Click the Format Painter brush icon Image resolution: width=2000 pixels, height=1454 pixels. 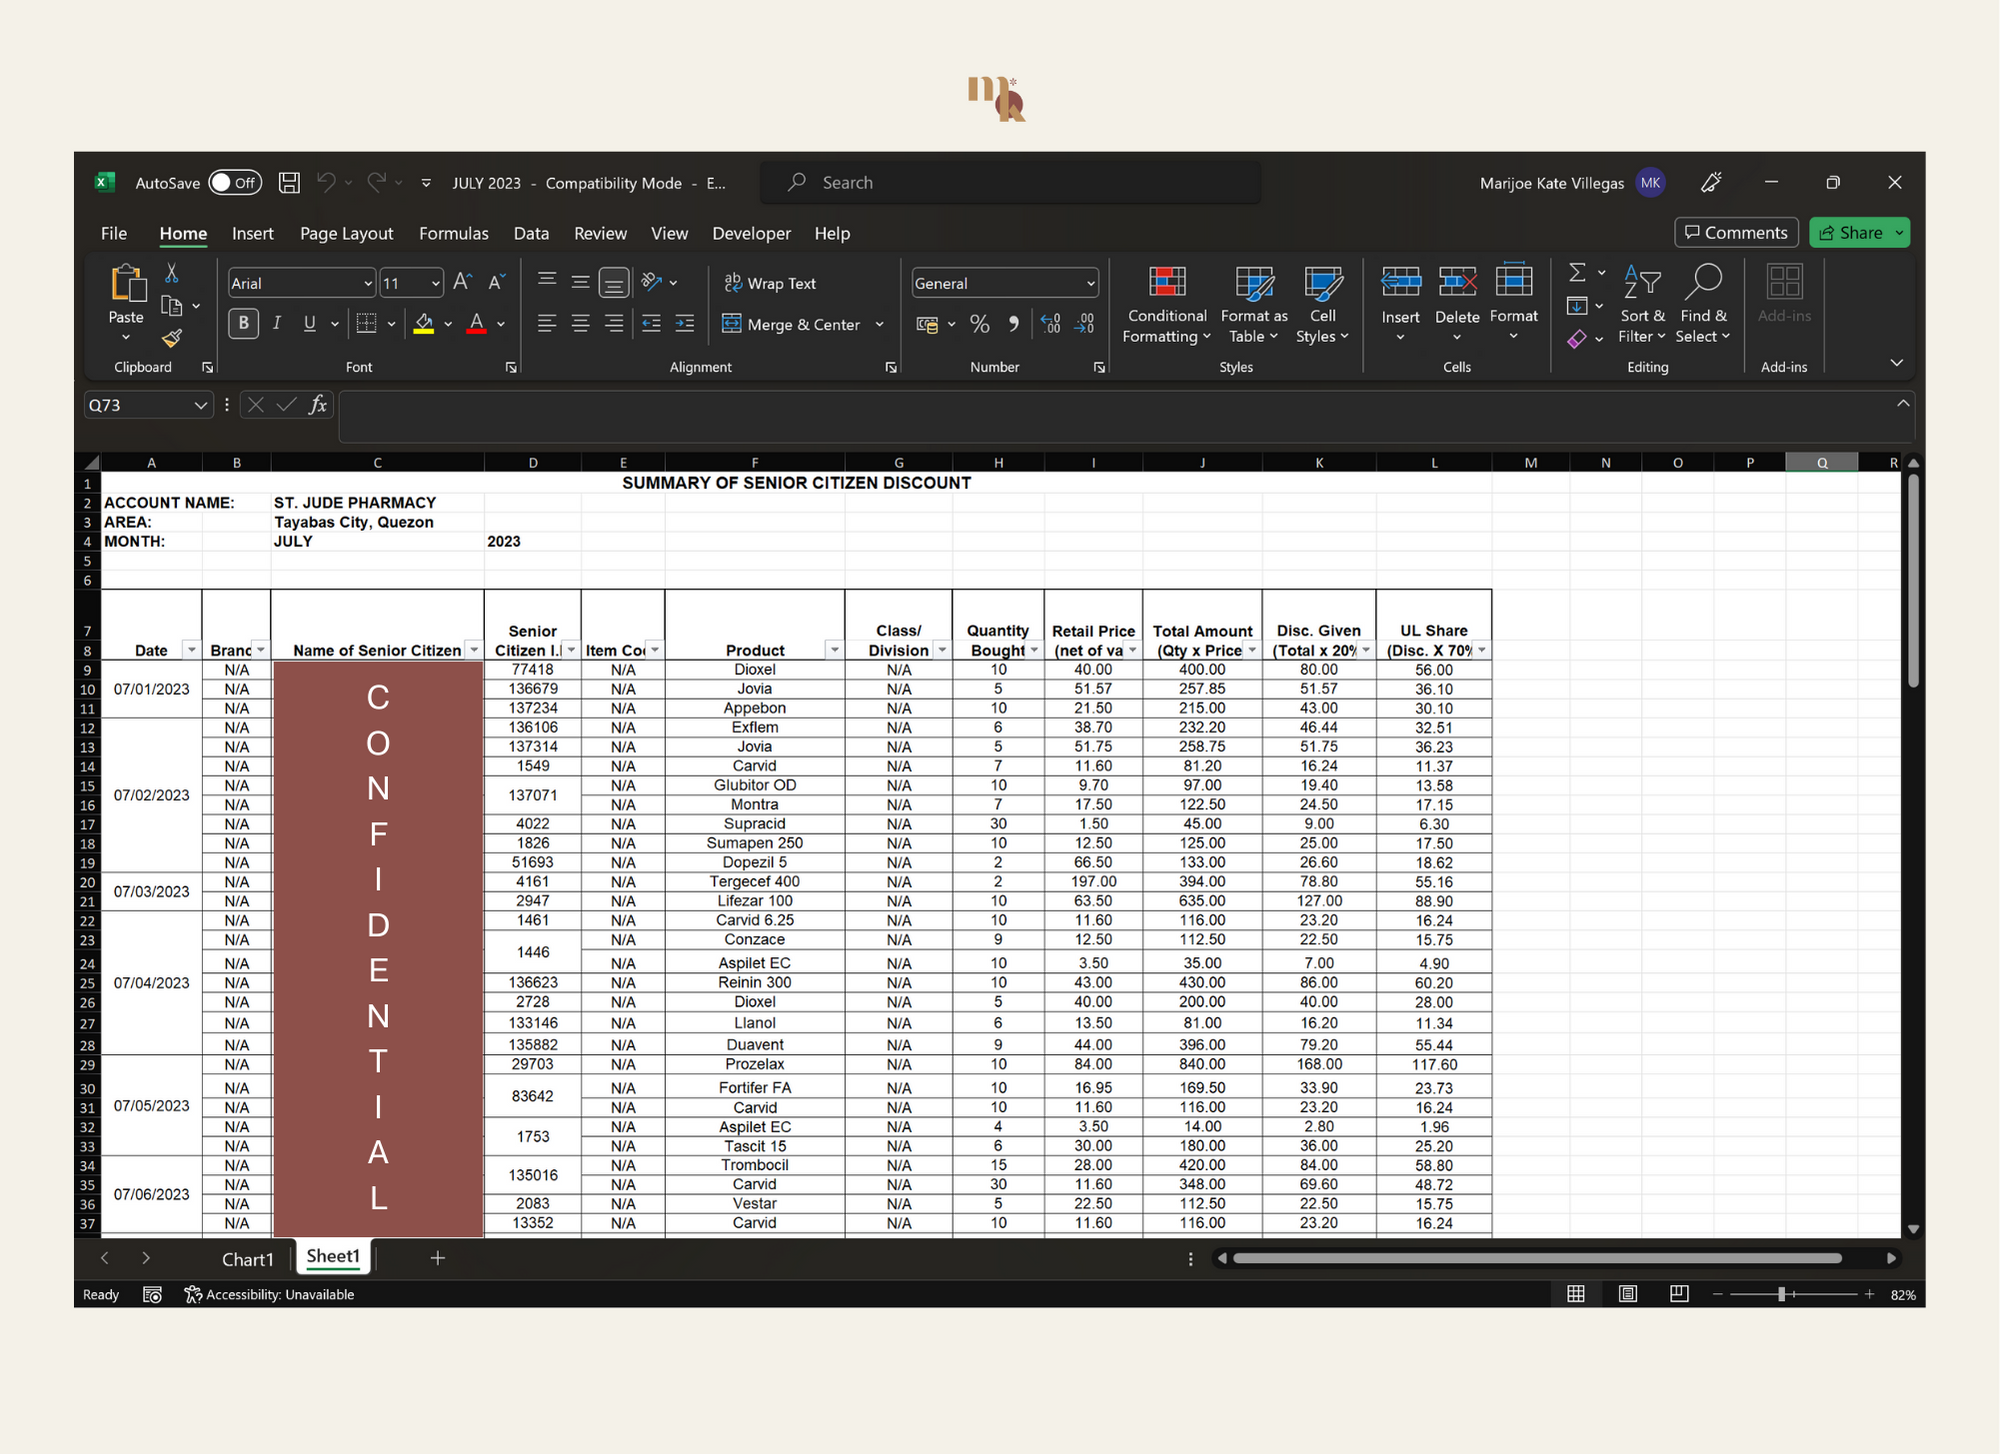[x=172, y=339]
